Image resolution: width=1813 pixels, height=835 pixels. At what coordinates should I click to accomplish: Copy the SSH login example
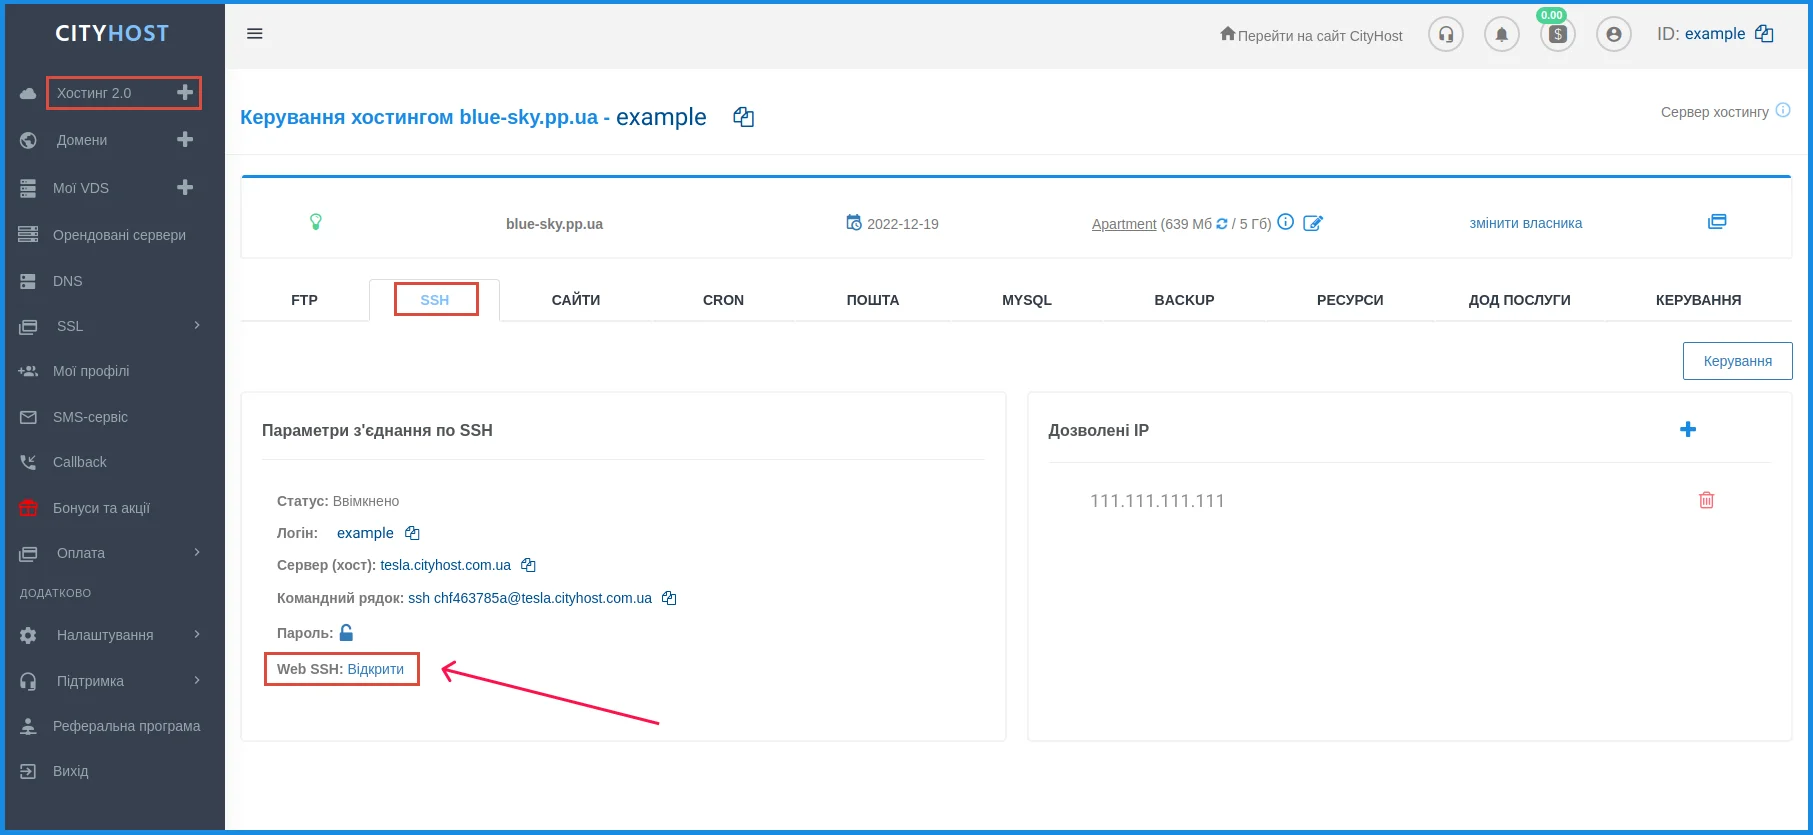412,533
